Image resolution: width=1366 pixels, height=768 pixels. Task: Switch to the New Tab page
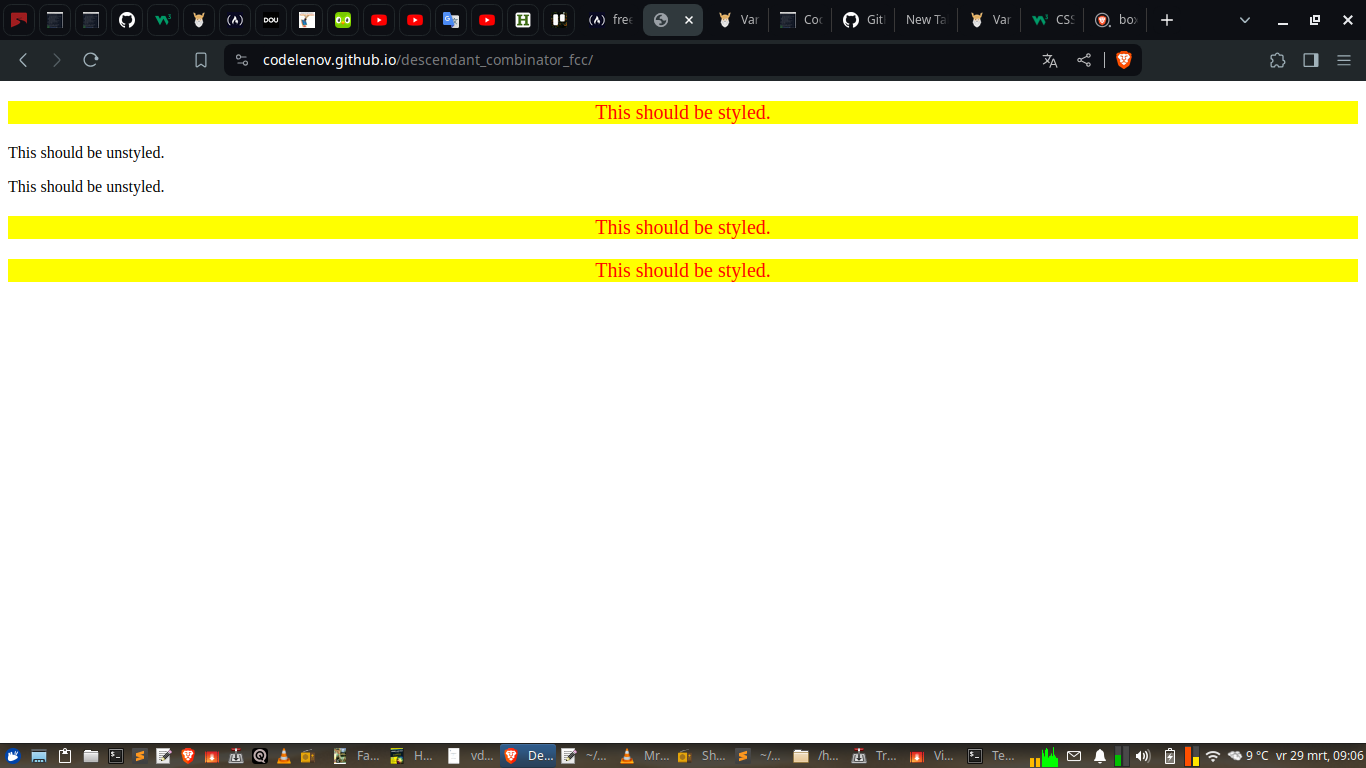[924, 20]
